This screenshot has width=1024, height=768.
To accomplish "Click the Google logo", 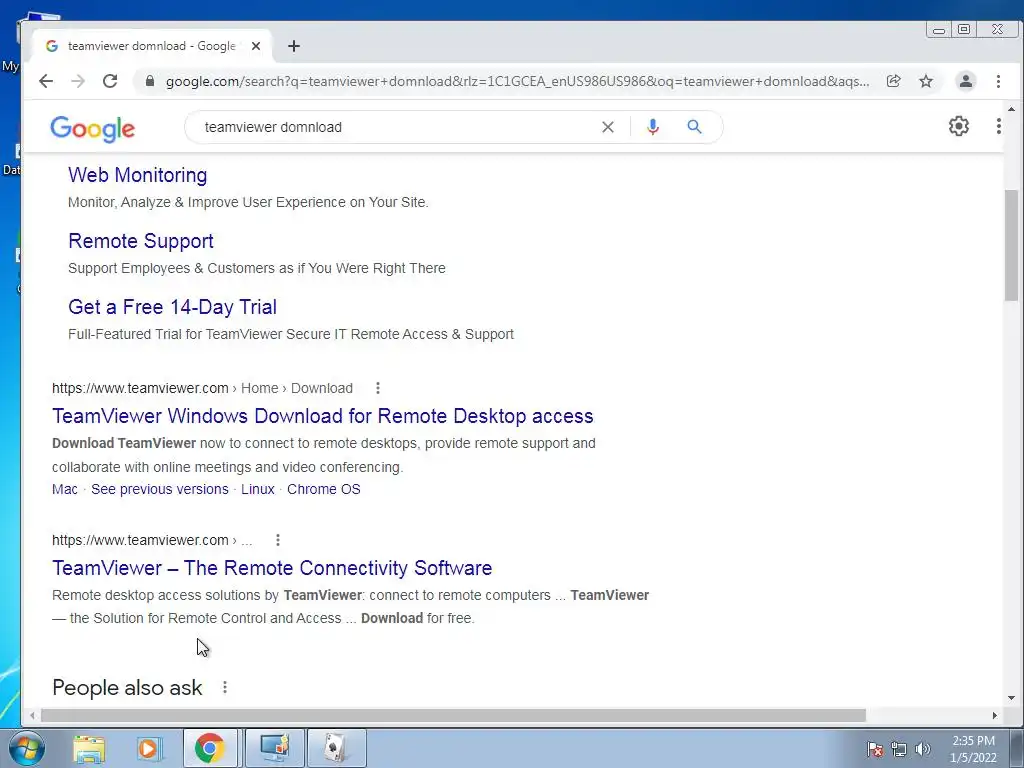I will click(92, 129).
